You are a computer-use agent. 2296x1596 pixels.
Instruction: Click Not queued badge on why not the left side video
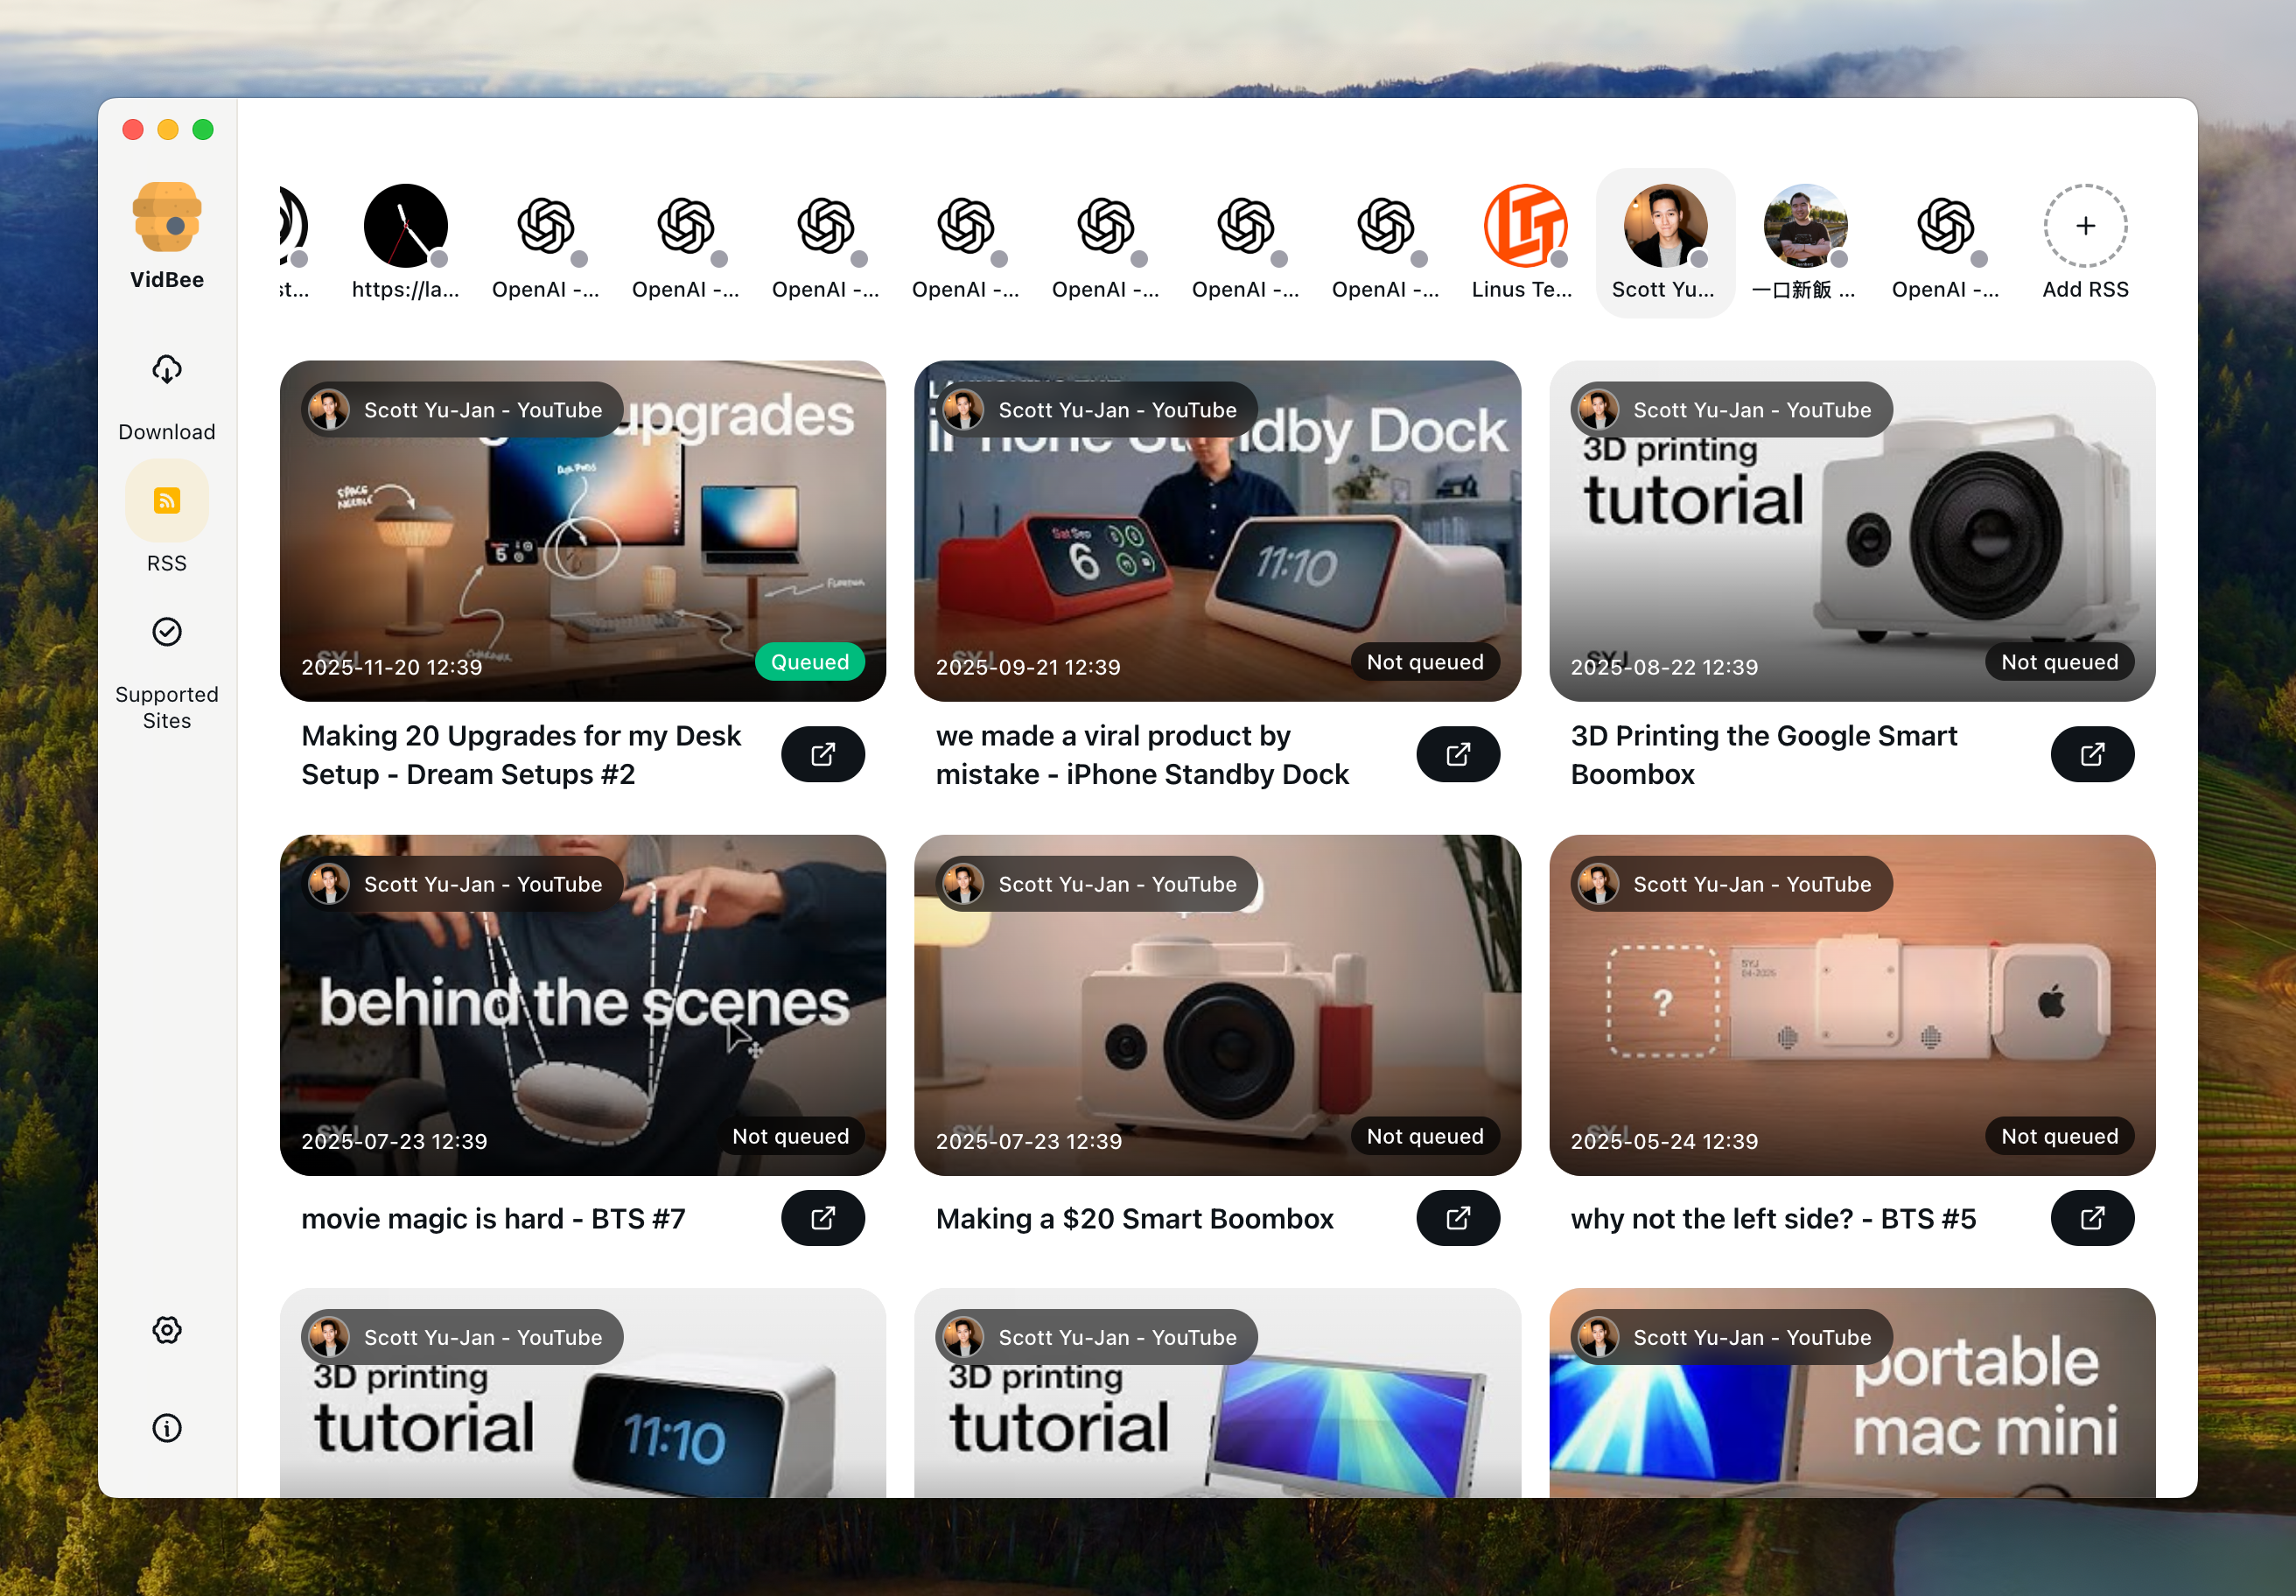point(2059,1136)
